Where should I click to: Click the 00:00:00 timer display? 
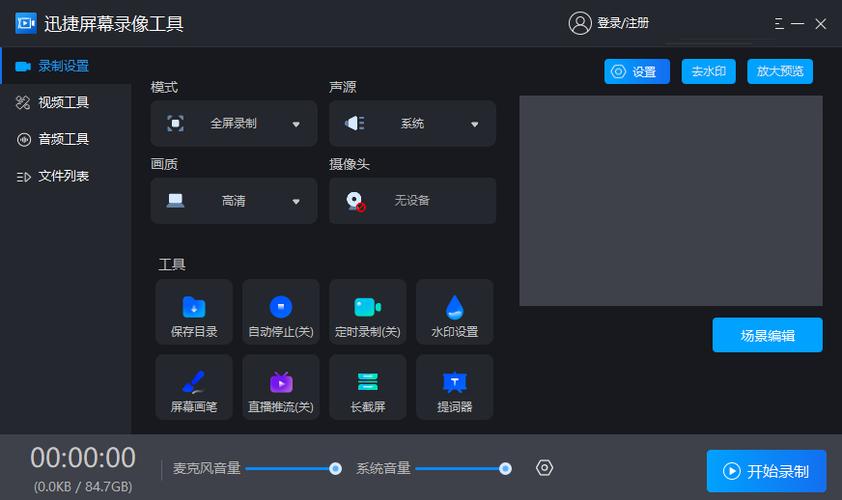click(83, 458)
